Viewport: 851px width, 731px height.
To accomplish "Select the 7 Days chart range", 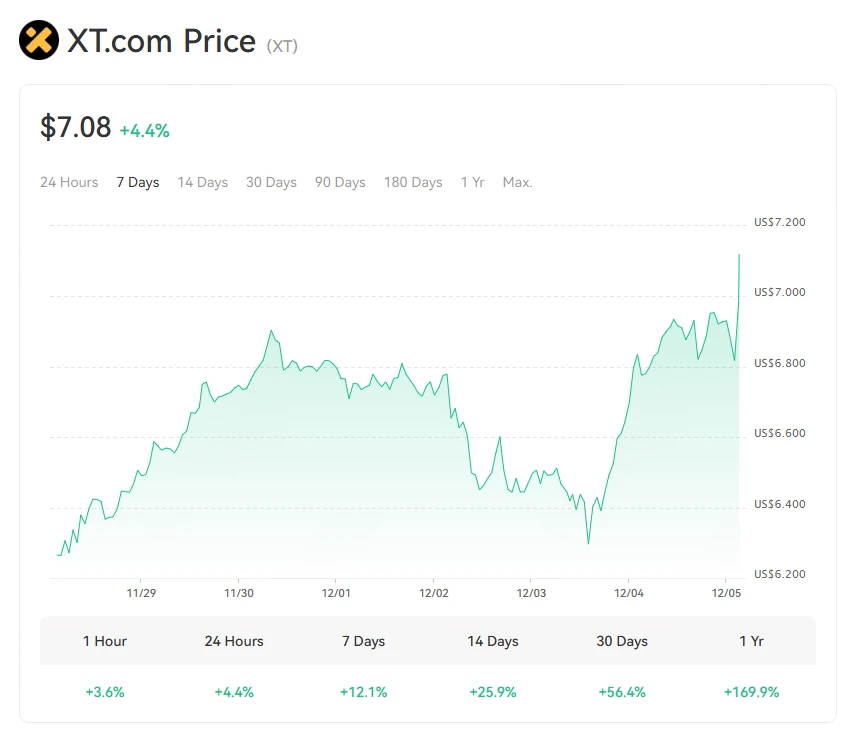I will point(138,182).
